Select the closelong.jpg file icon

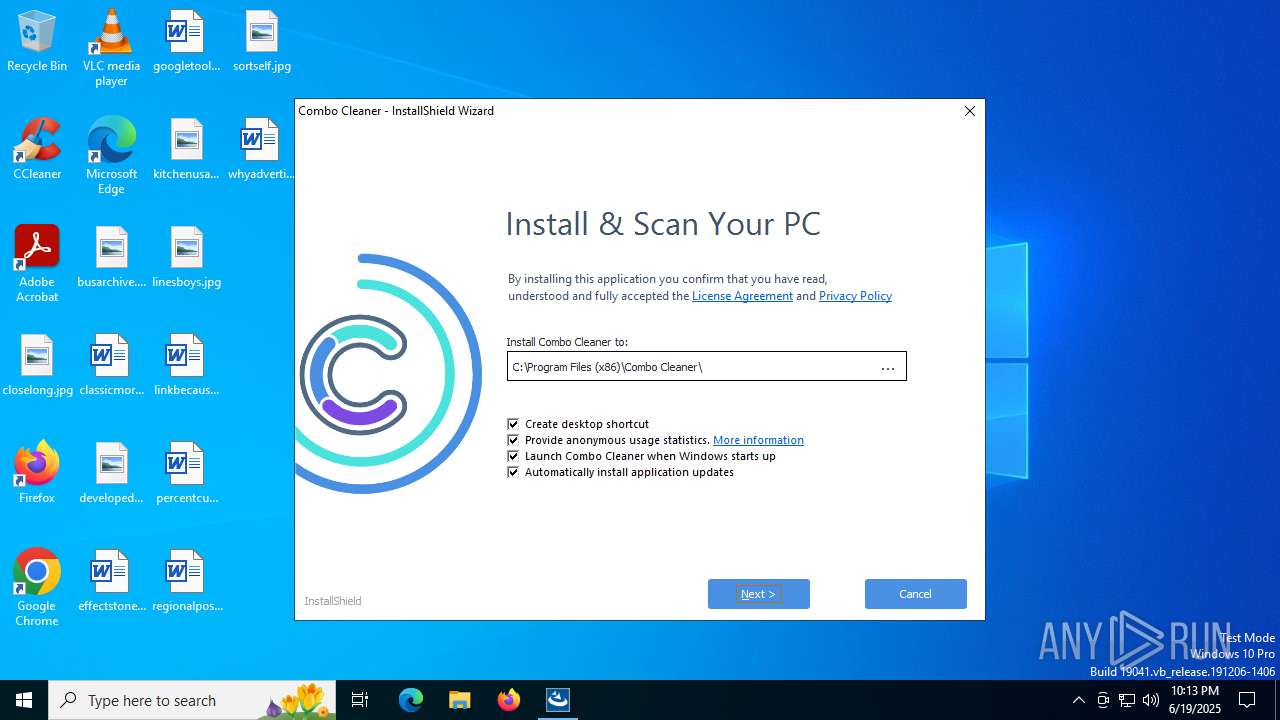point(37,365)
